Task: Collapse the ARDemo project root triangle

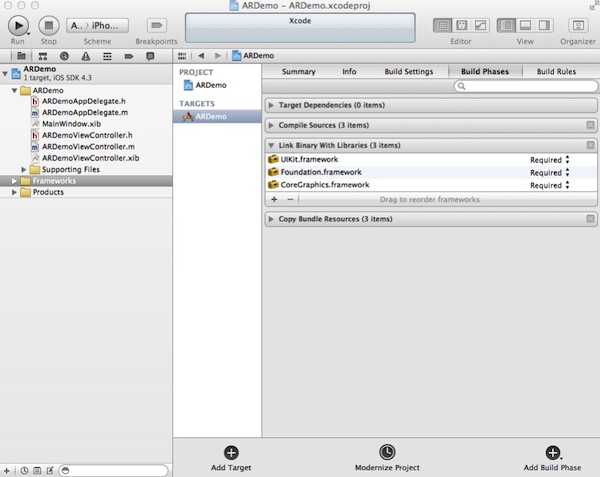Action: 5,73
